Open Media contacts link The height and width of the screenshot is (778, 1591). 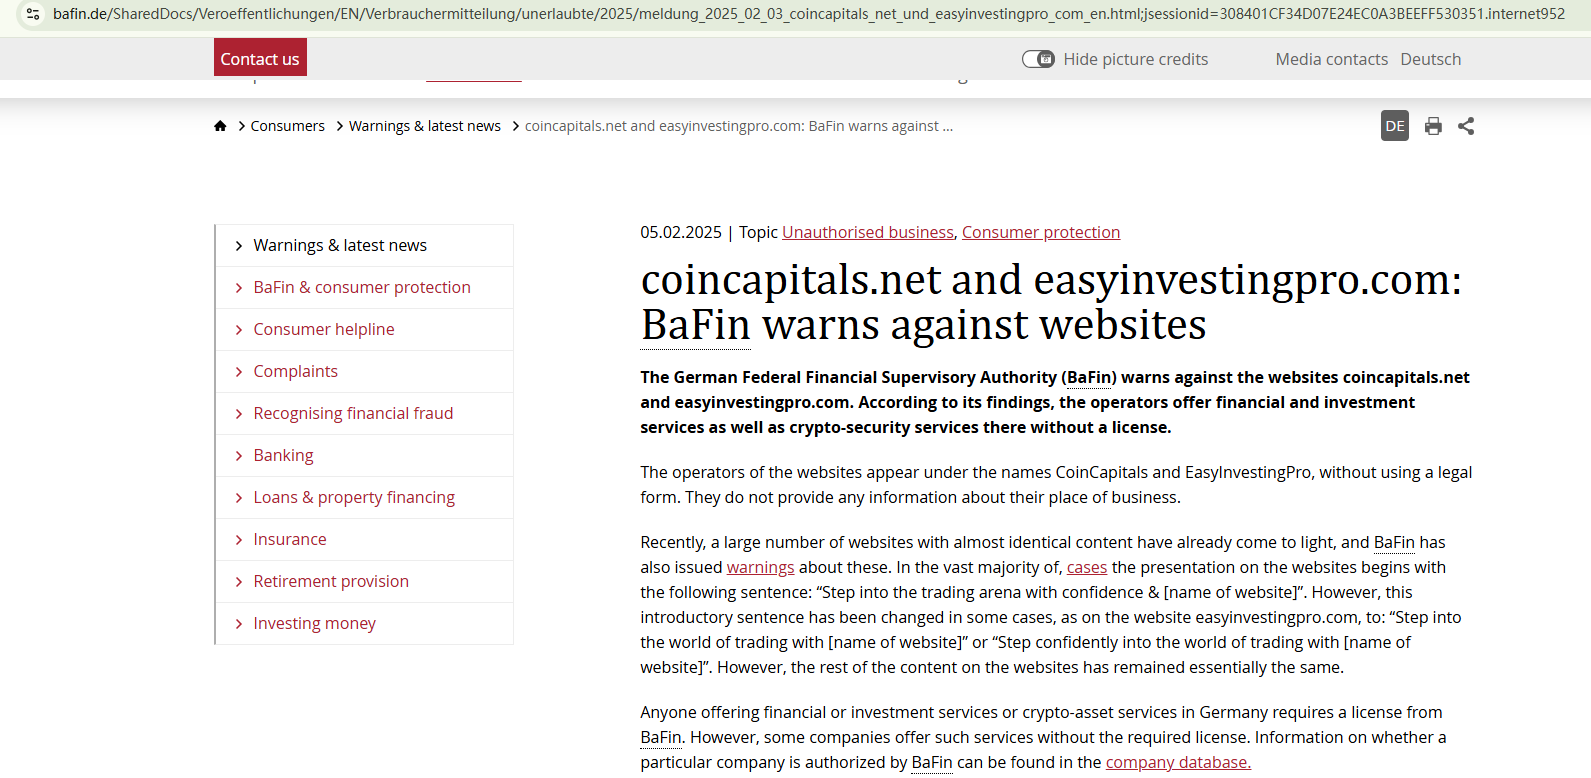[x=1332, y=59]
